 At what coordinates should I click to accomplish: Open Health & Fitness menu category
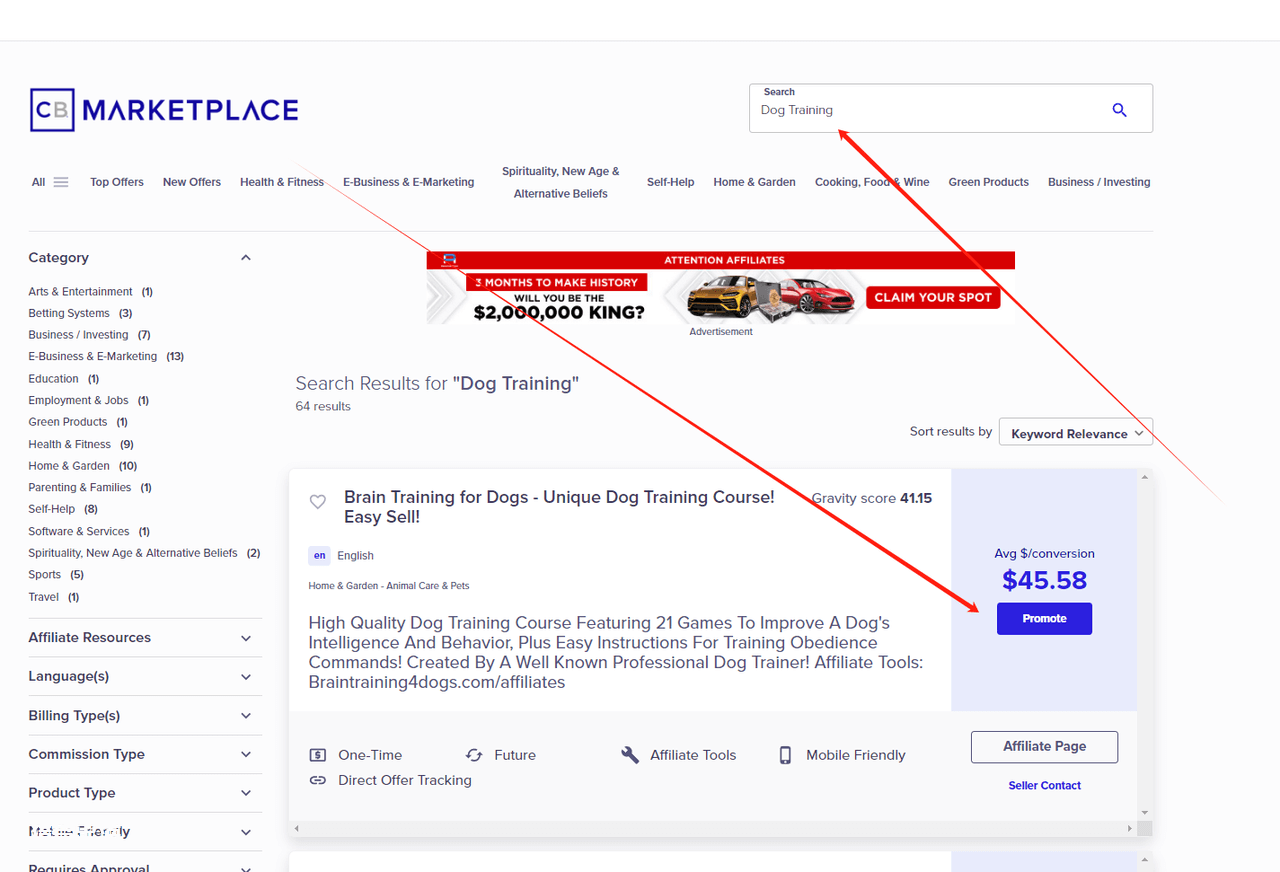[x=282, y=182]
